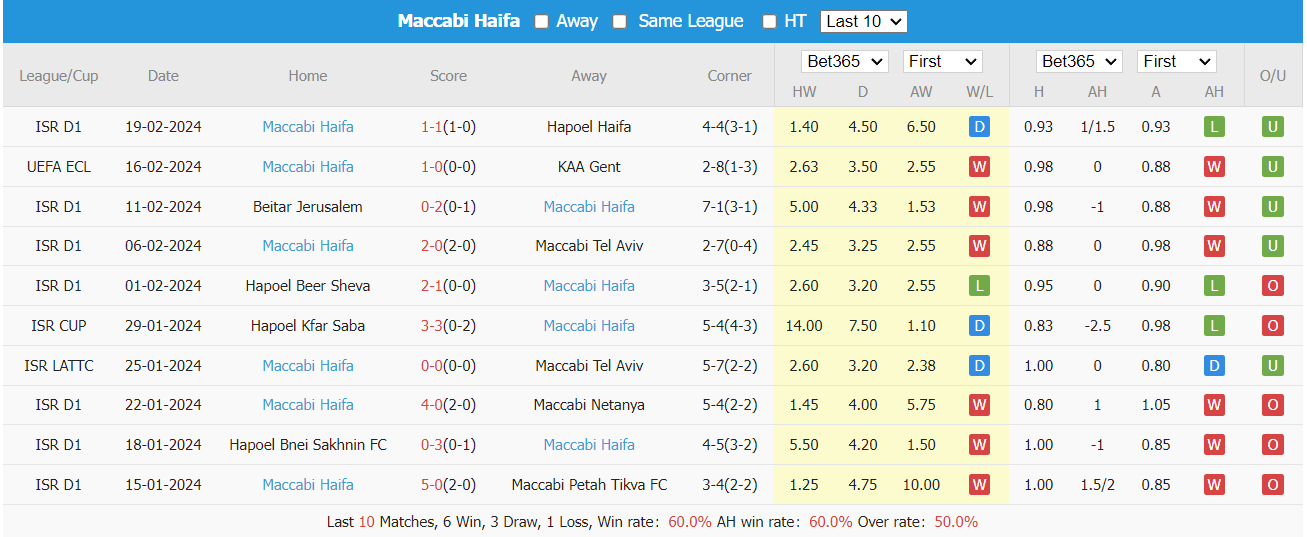Open the first Bet365 bookmaker dropdown
This screenshot has height=537, width=1307.
[x=845, y=62]
